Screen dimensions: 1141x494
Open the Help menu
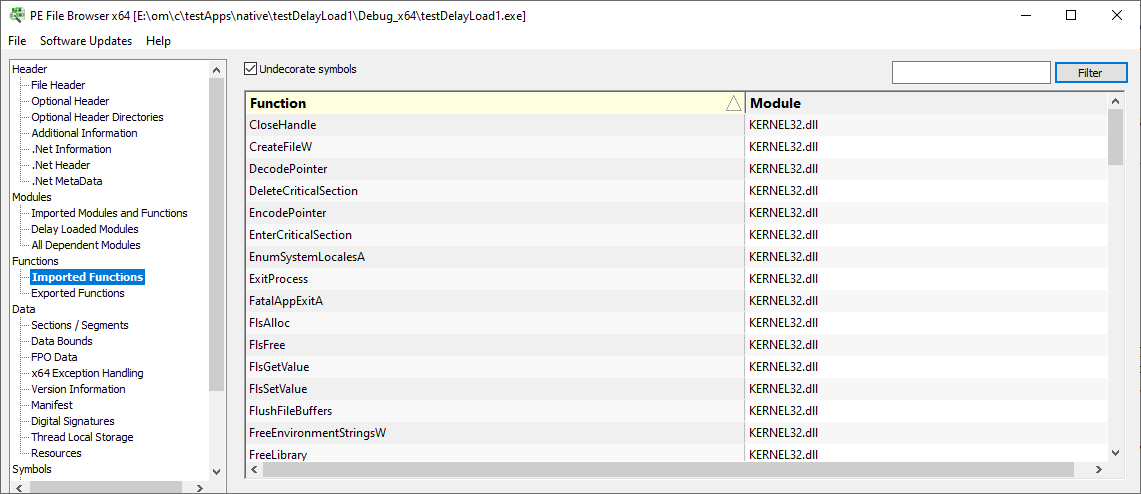tap(158, 41)
